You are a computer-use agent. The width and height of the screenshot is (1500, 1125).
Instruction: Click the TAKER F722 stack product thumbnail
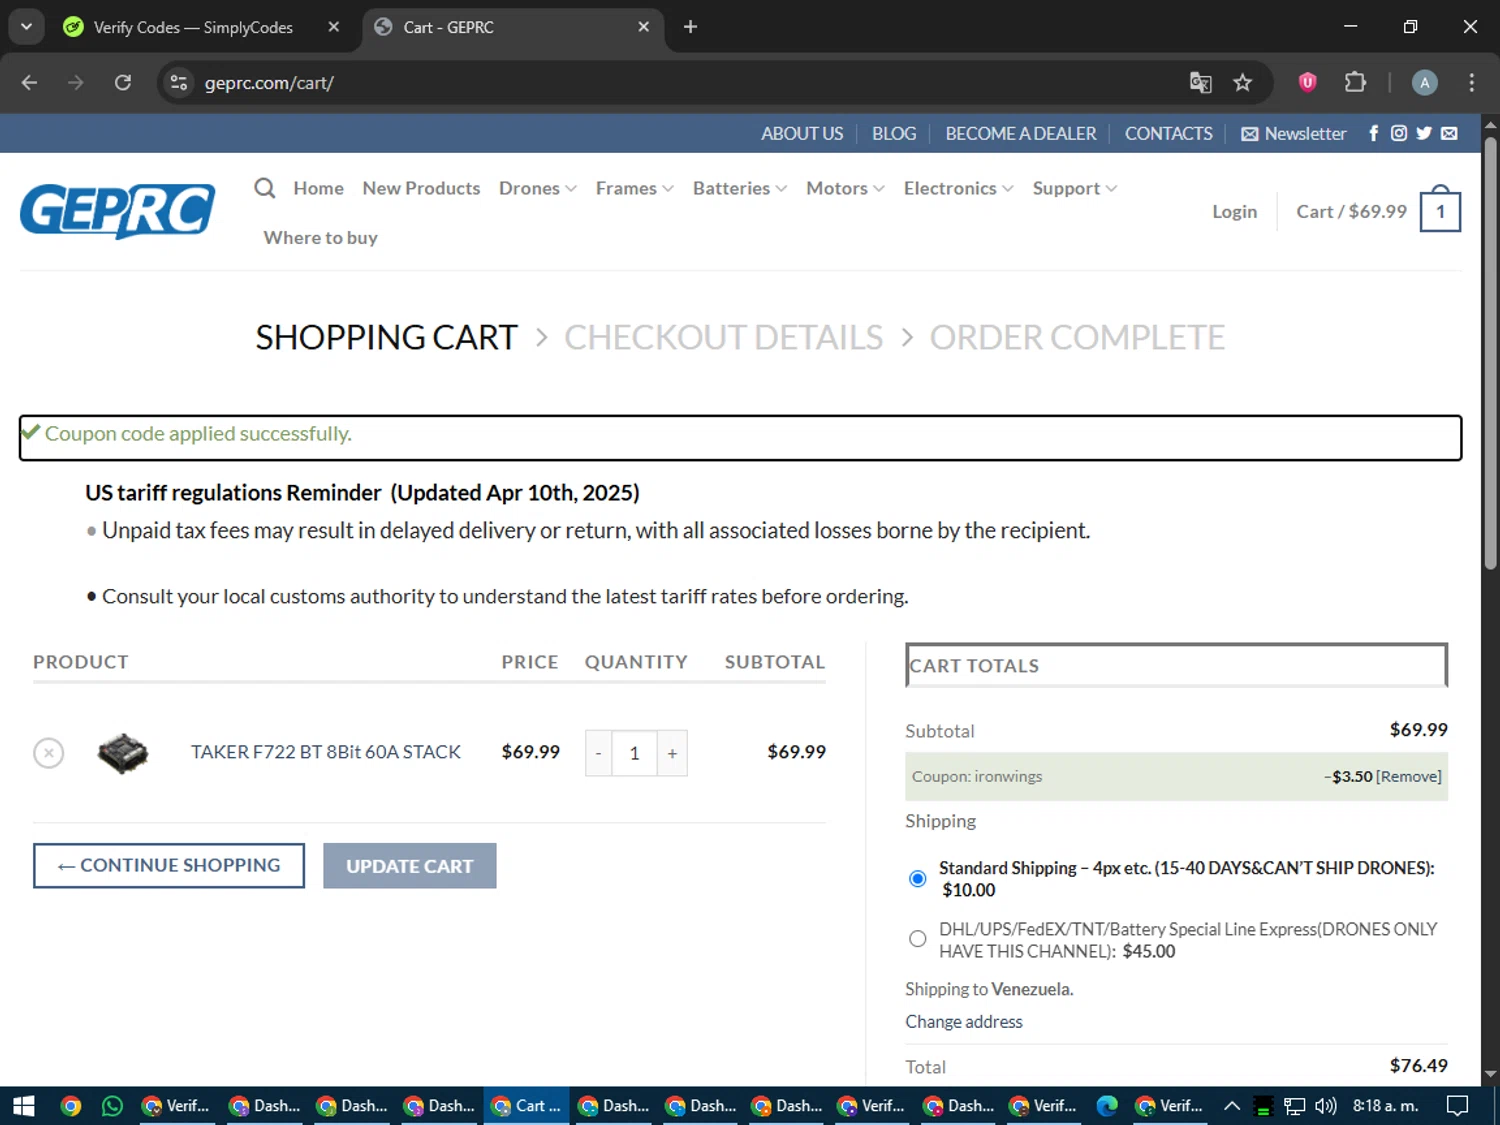point(123,752)
